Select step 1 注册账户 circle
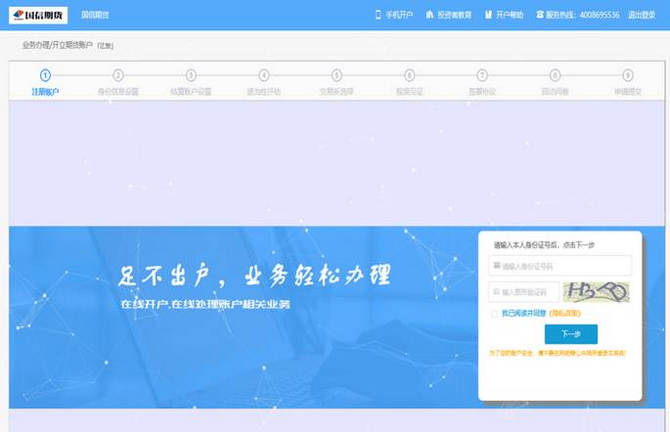Viewport: 670px width, 432px height. point(45,75)
